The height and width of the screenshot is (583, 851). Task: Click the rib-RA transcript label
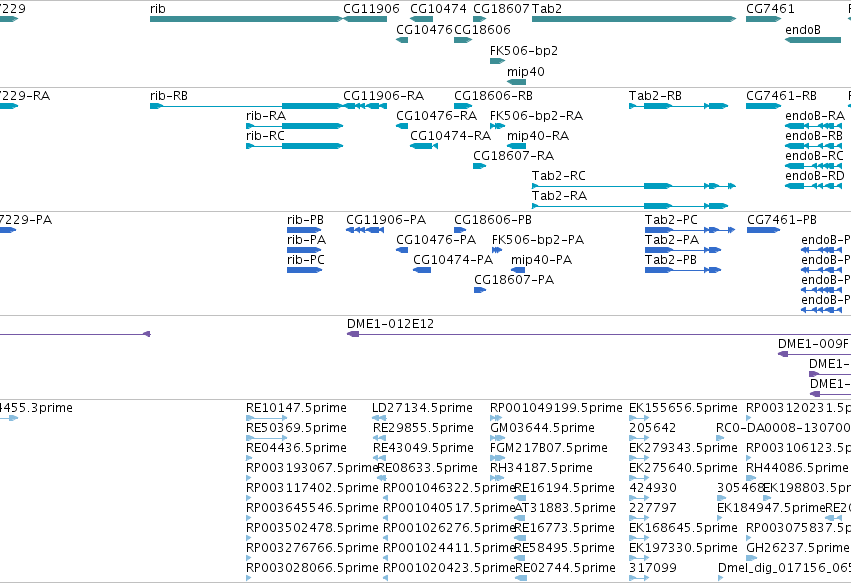(266, 116)
